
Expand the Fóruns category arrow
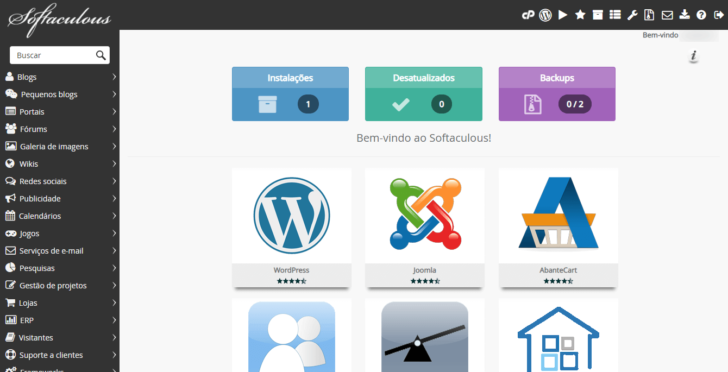pos(114,129)
